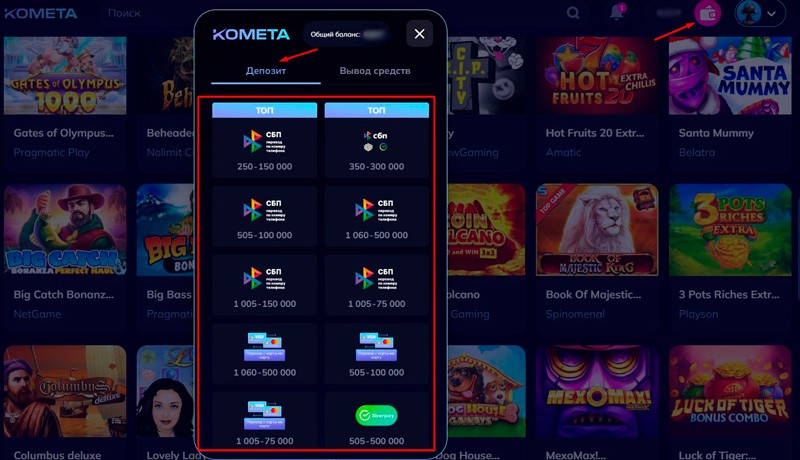This screenshot has width=800, height=460.
Task: Choose Sberpay option 505-500 000
Action: [x=377, y=421]
